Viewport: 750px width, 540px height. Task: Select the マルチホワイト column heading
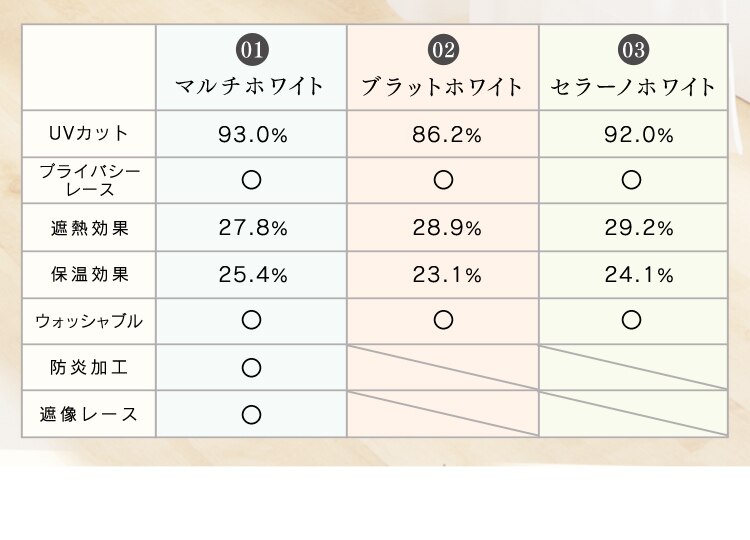click(x=251, y=87)
